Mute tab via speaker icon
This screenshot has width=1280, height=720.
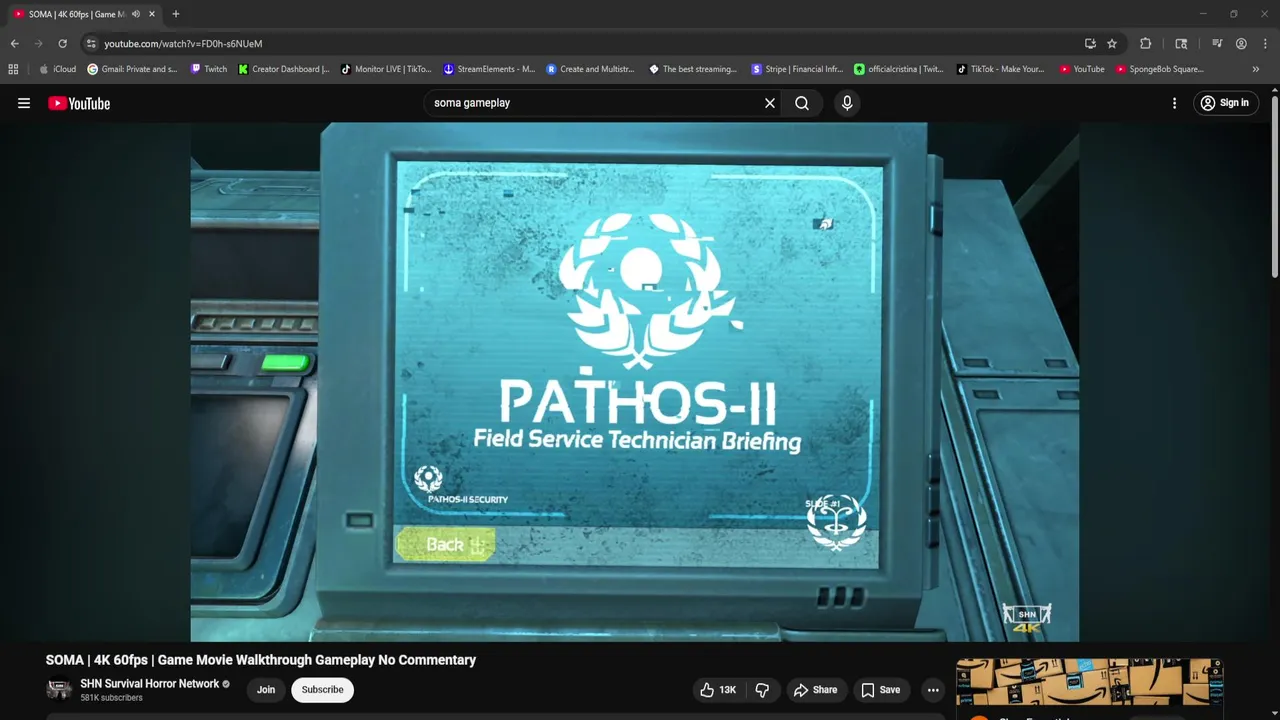click(x=136, y=14)
